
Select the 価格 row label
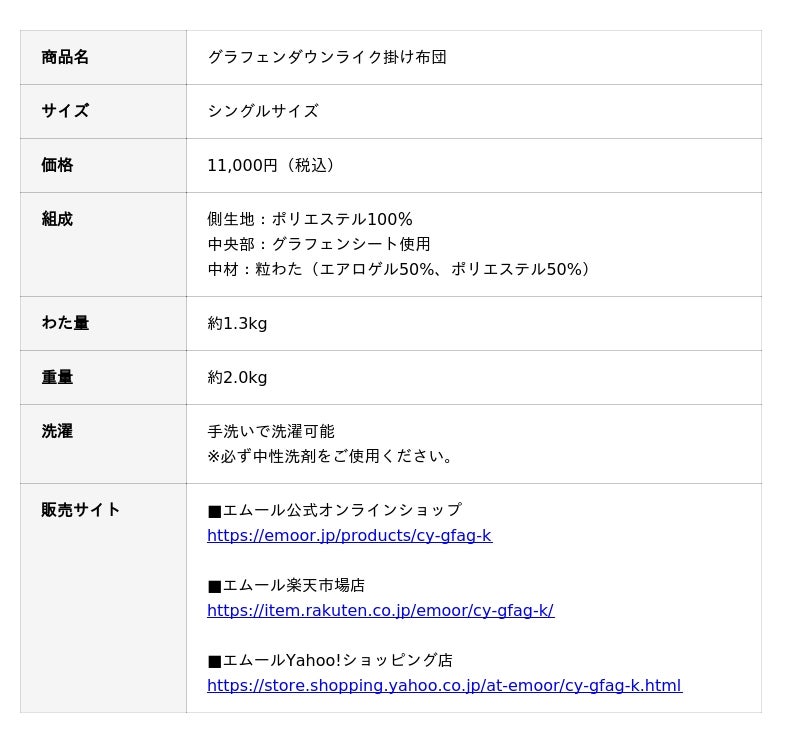click(x=57, y=165)
